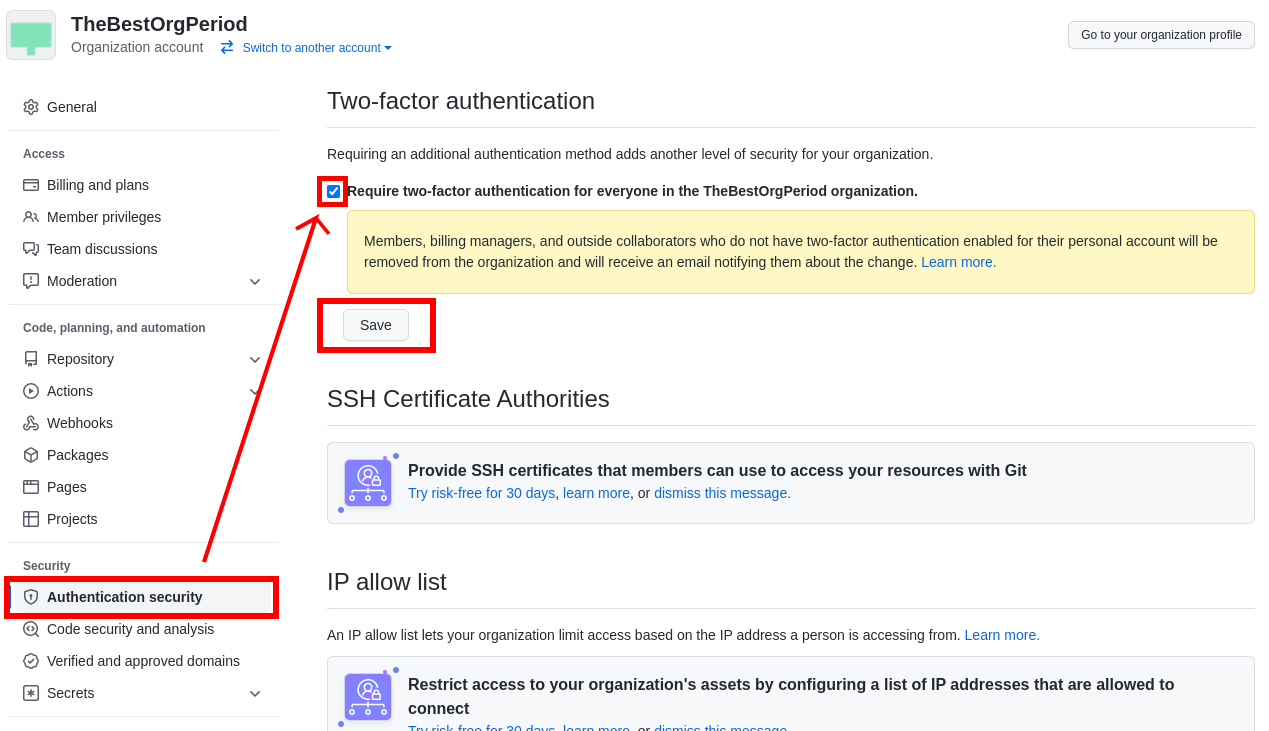Save two-factor authentication setting
Screen dimensions: 1269x731
[376, 325]
